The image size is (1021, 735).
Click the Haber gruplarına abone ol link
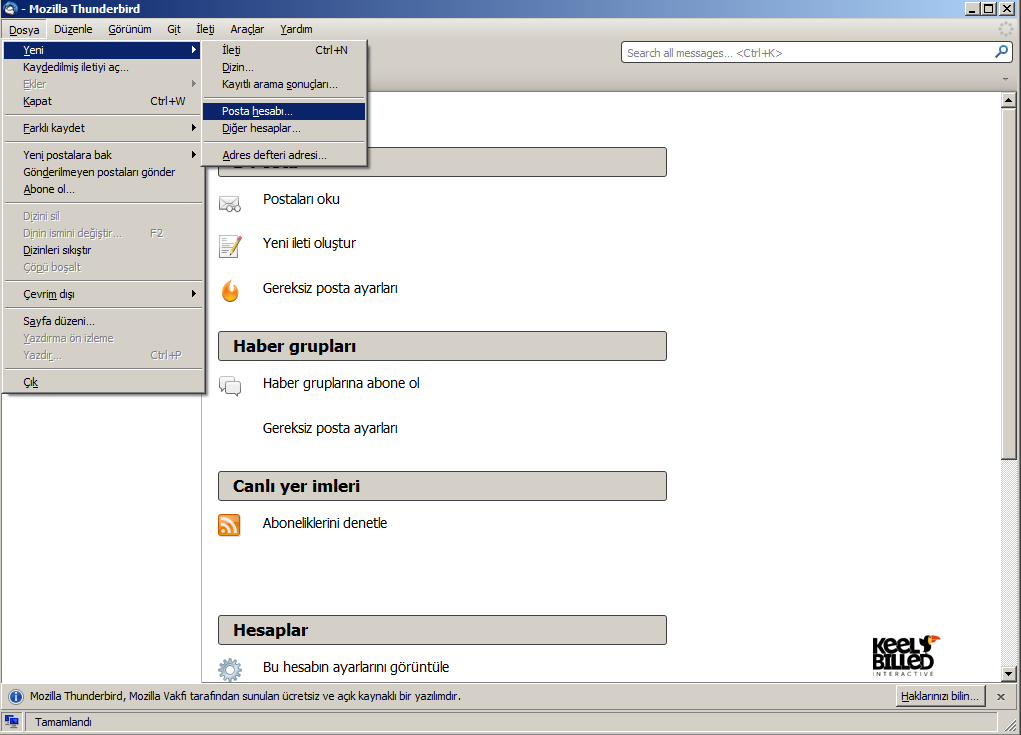point(341,383)
